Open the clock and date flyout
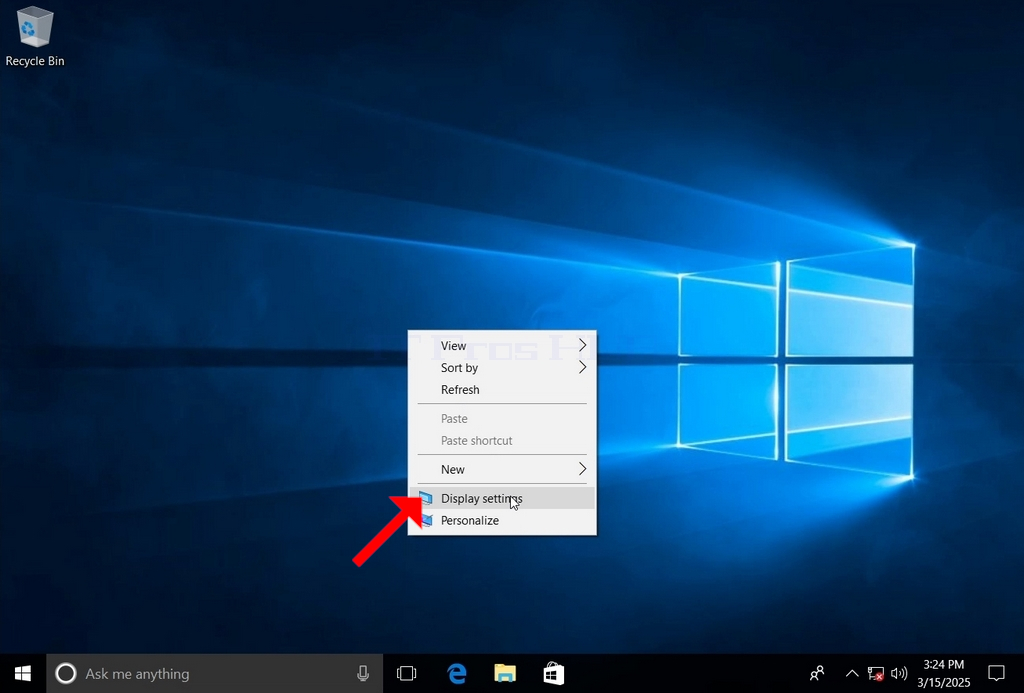 [944, 673]
